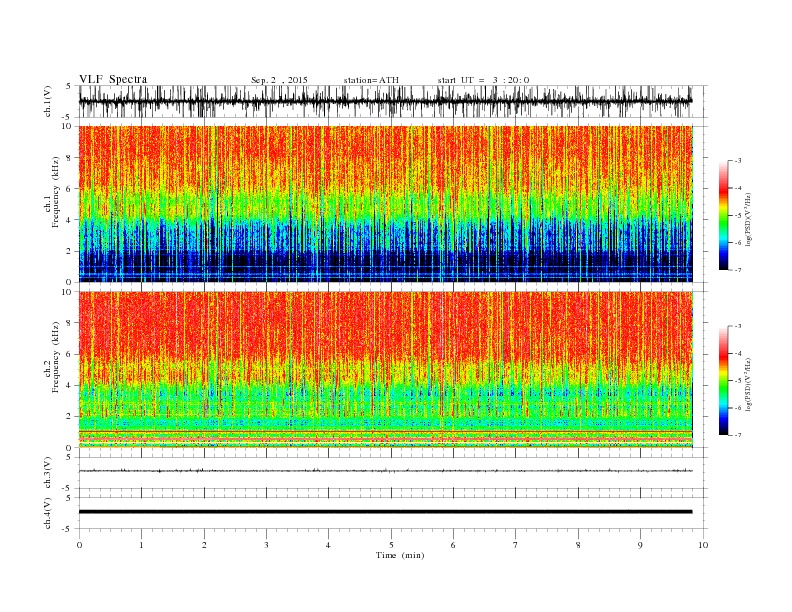Click time axis tick label "3"
This screenshot has width=792, height=612.
pos(266,545)
